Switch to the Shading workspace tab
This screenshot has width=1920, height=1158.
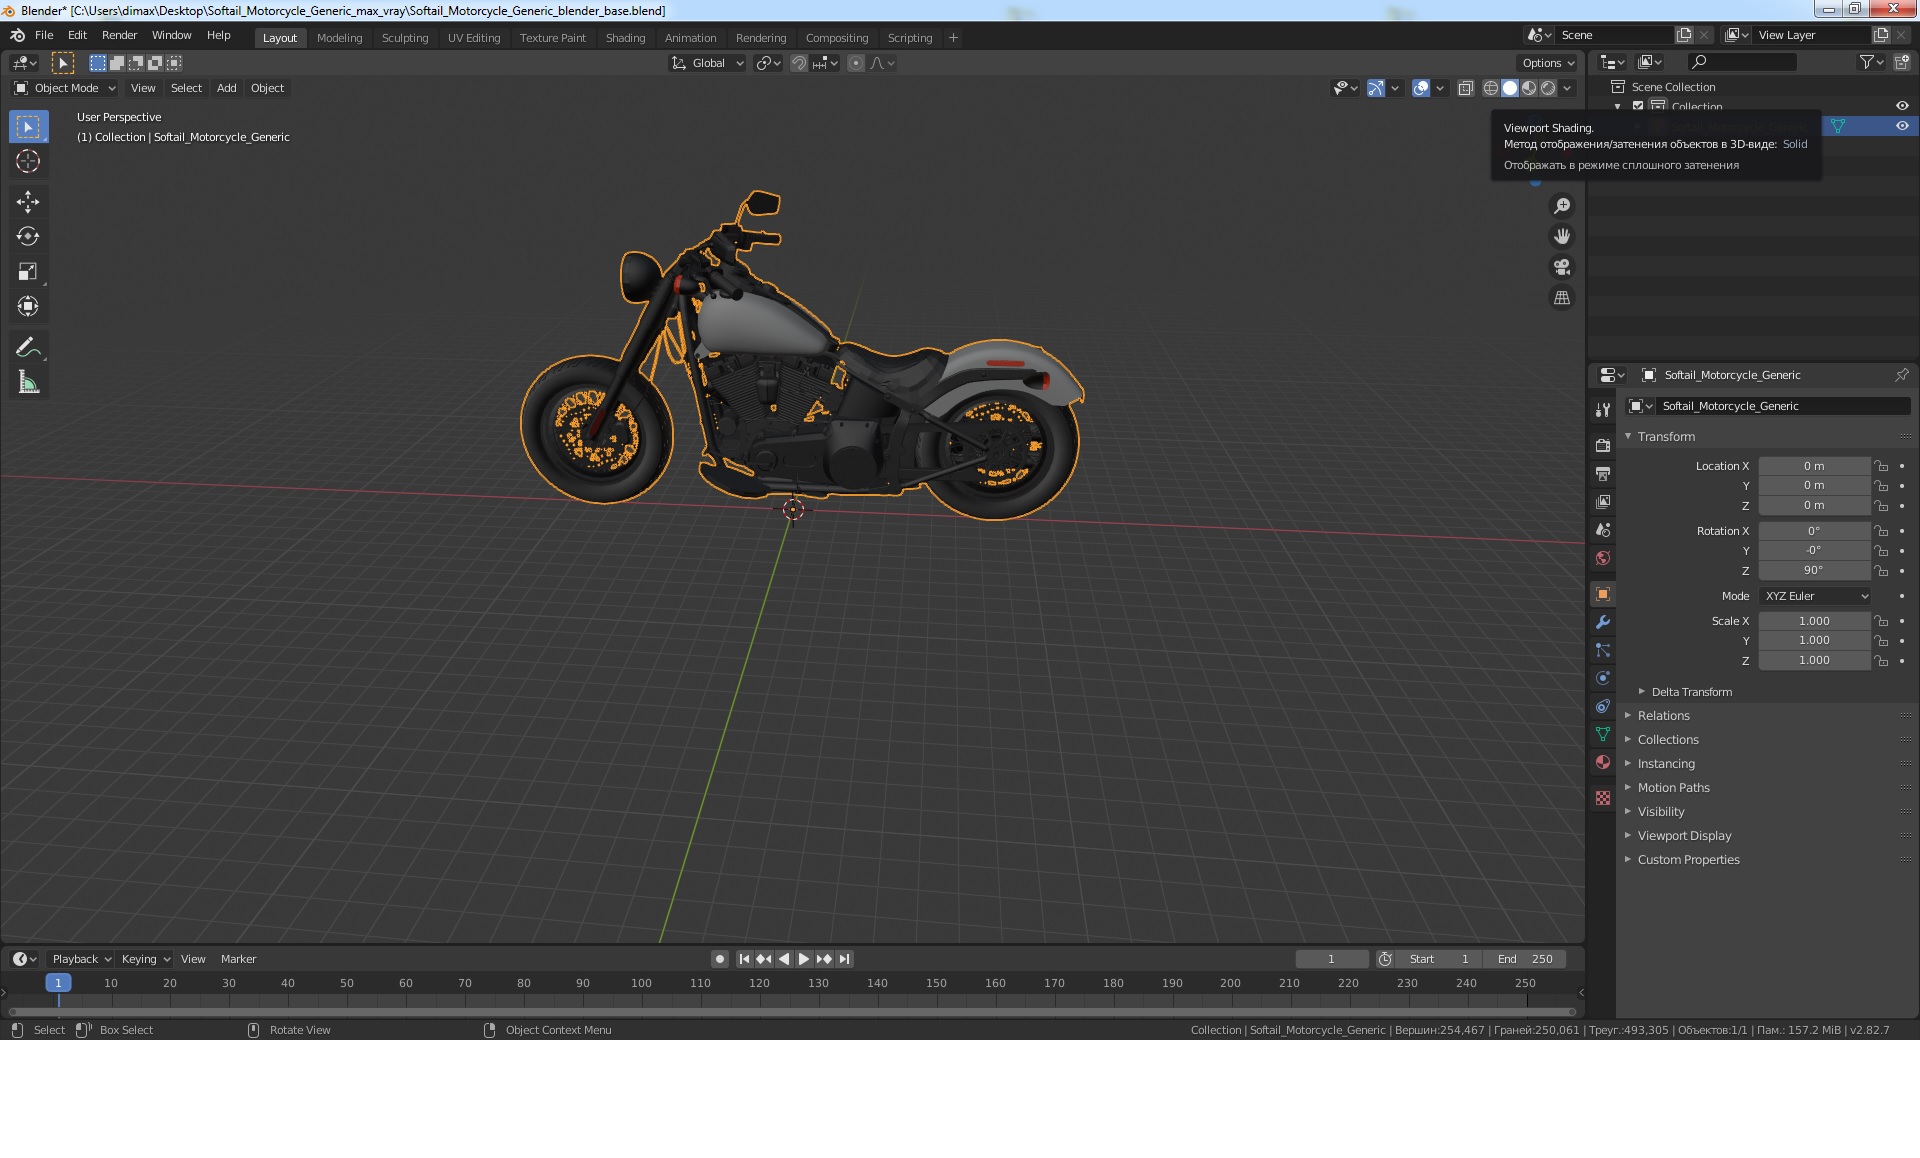click(625, 38)
